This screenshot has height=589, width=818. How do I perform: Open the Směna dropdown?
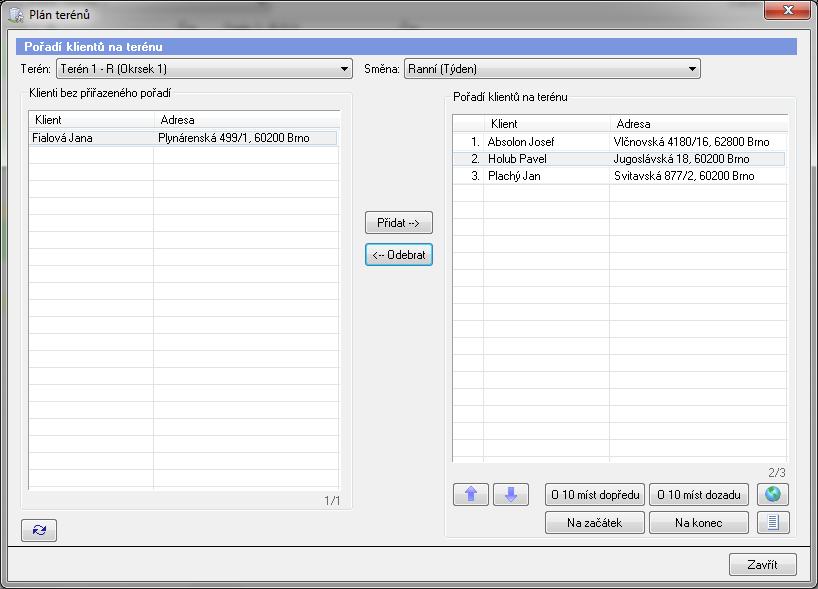552,69
